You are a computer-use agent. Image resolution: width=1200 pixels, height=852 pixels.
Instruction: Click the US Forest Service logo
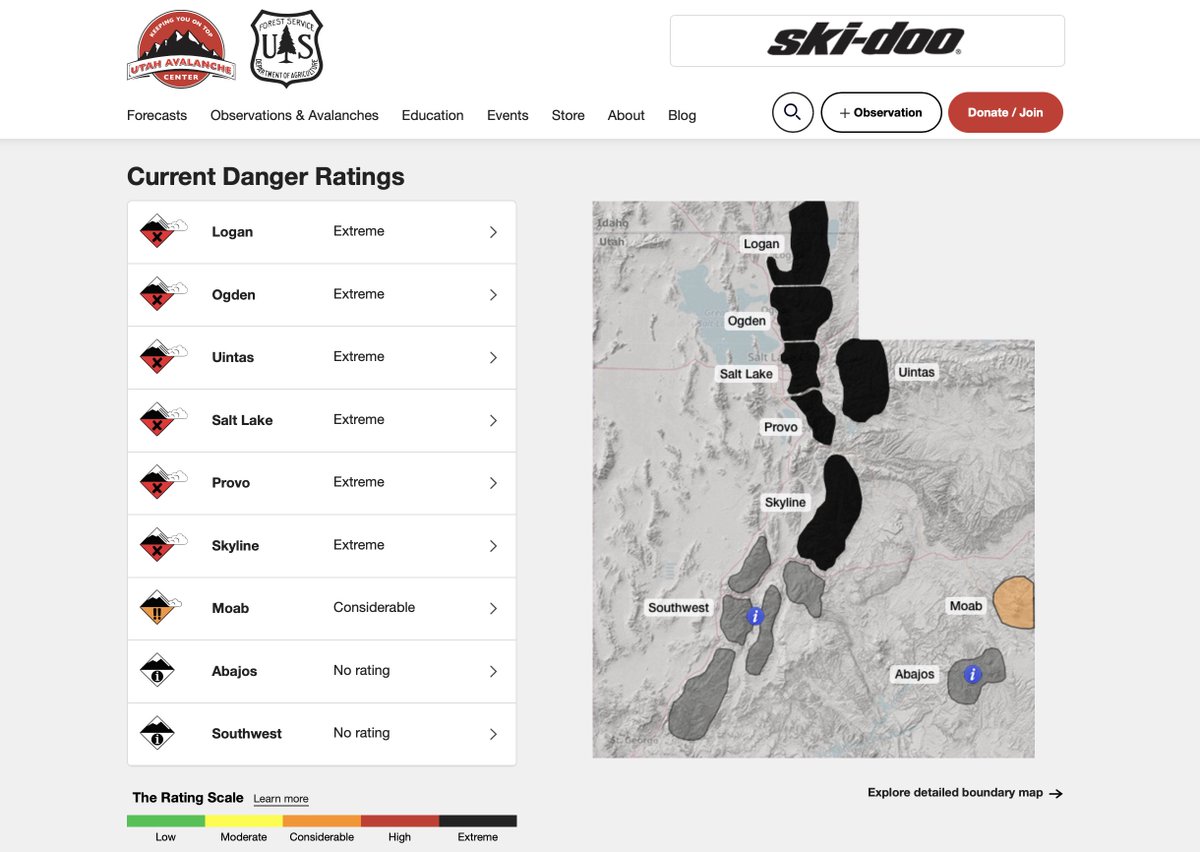285,47
